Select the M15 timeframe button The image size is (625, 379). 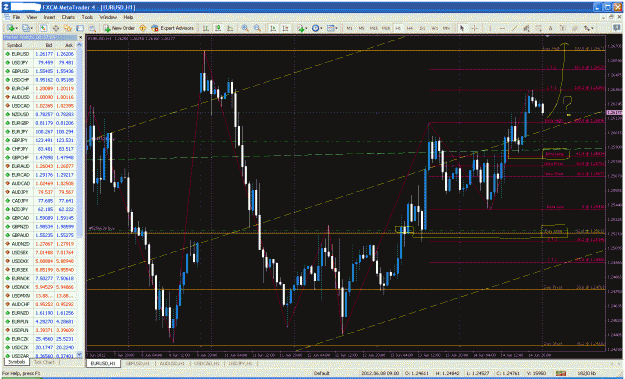374,28
